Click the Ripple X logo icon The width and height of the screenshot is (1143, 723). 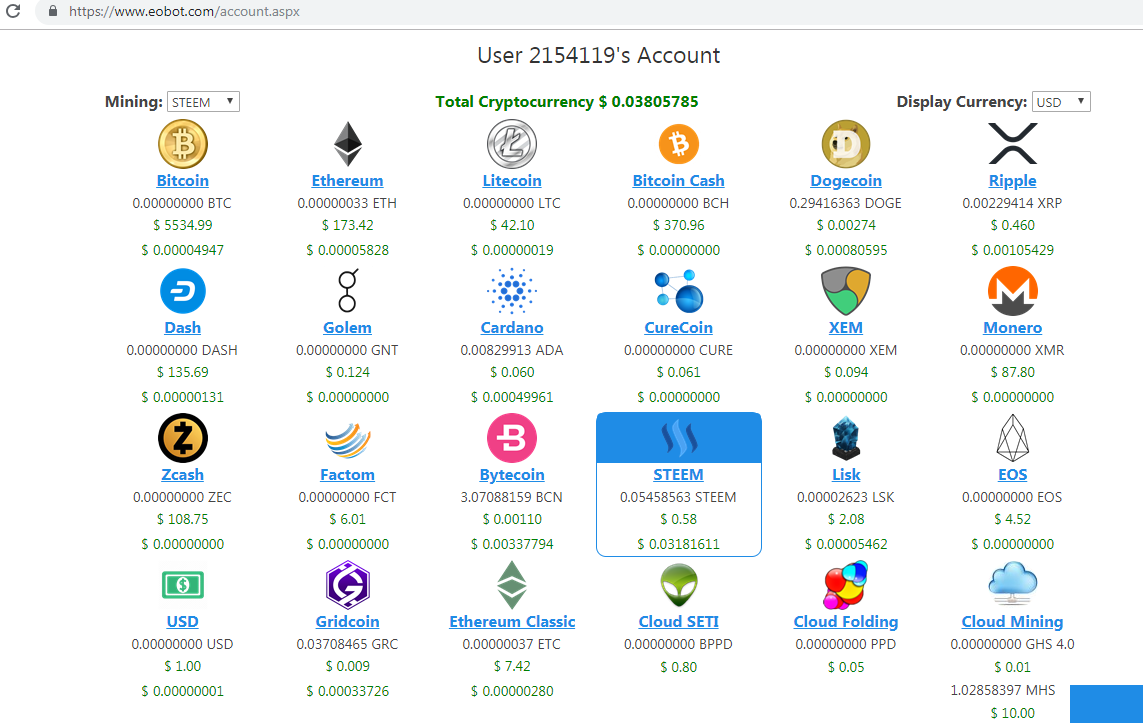(1013, 144)
